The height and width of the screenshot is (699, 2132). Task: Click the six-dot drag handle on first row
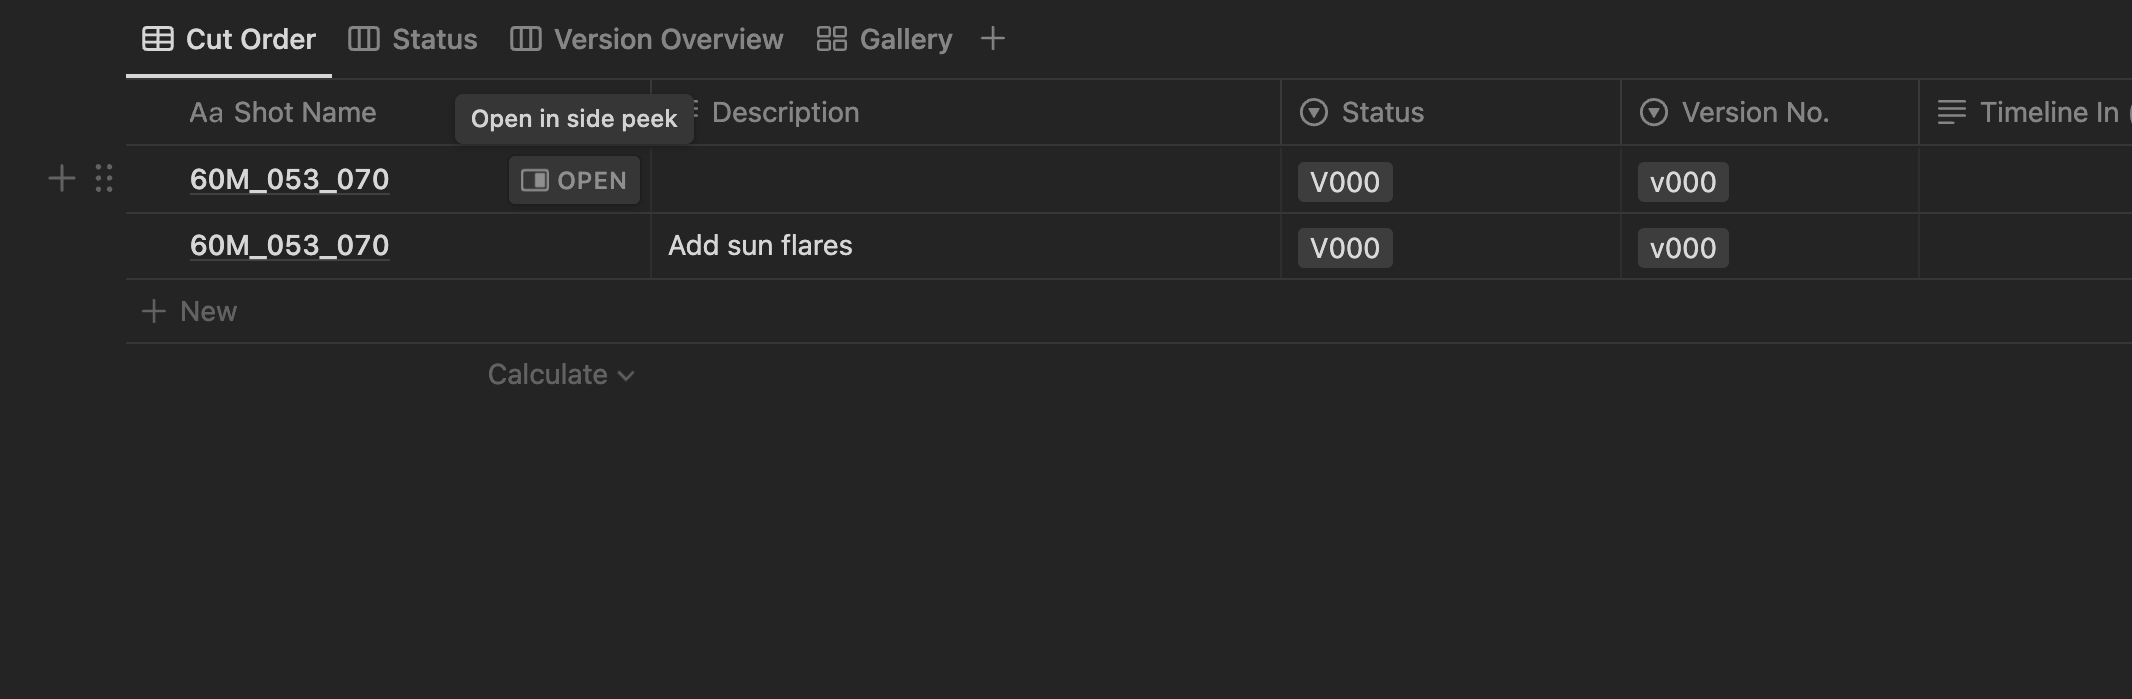(104, 178)
